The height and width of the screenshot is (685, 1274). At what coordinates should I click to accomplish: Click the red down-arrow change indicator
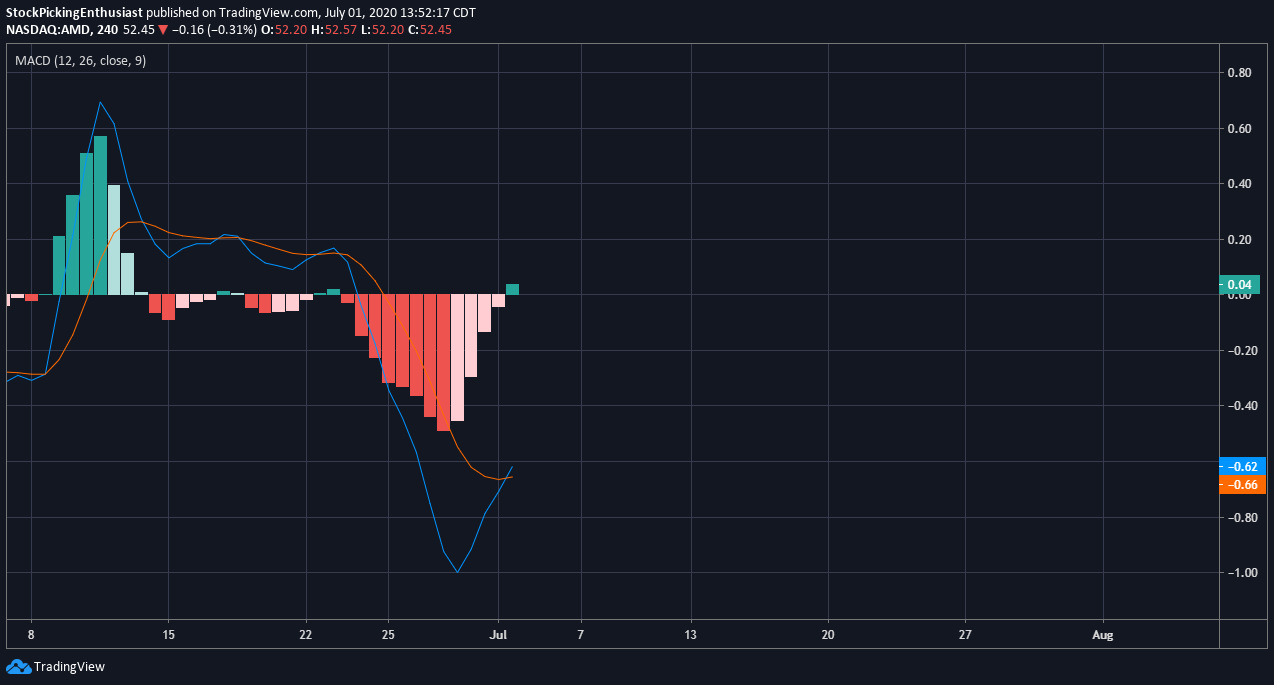pyautogui.click(x=162, y=30)
